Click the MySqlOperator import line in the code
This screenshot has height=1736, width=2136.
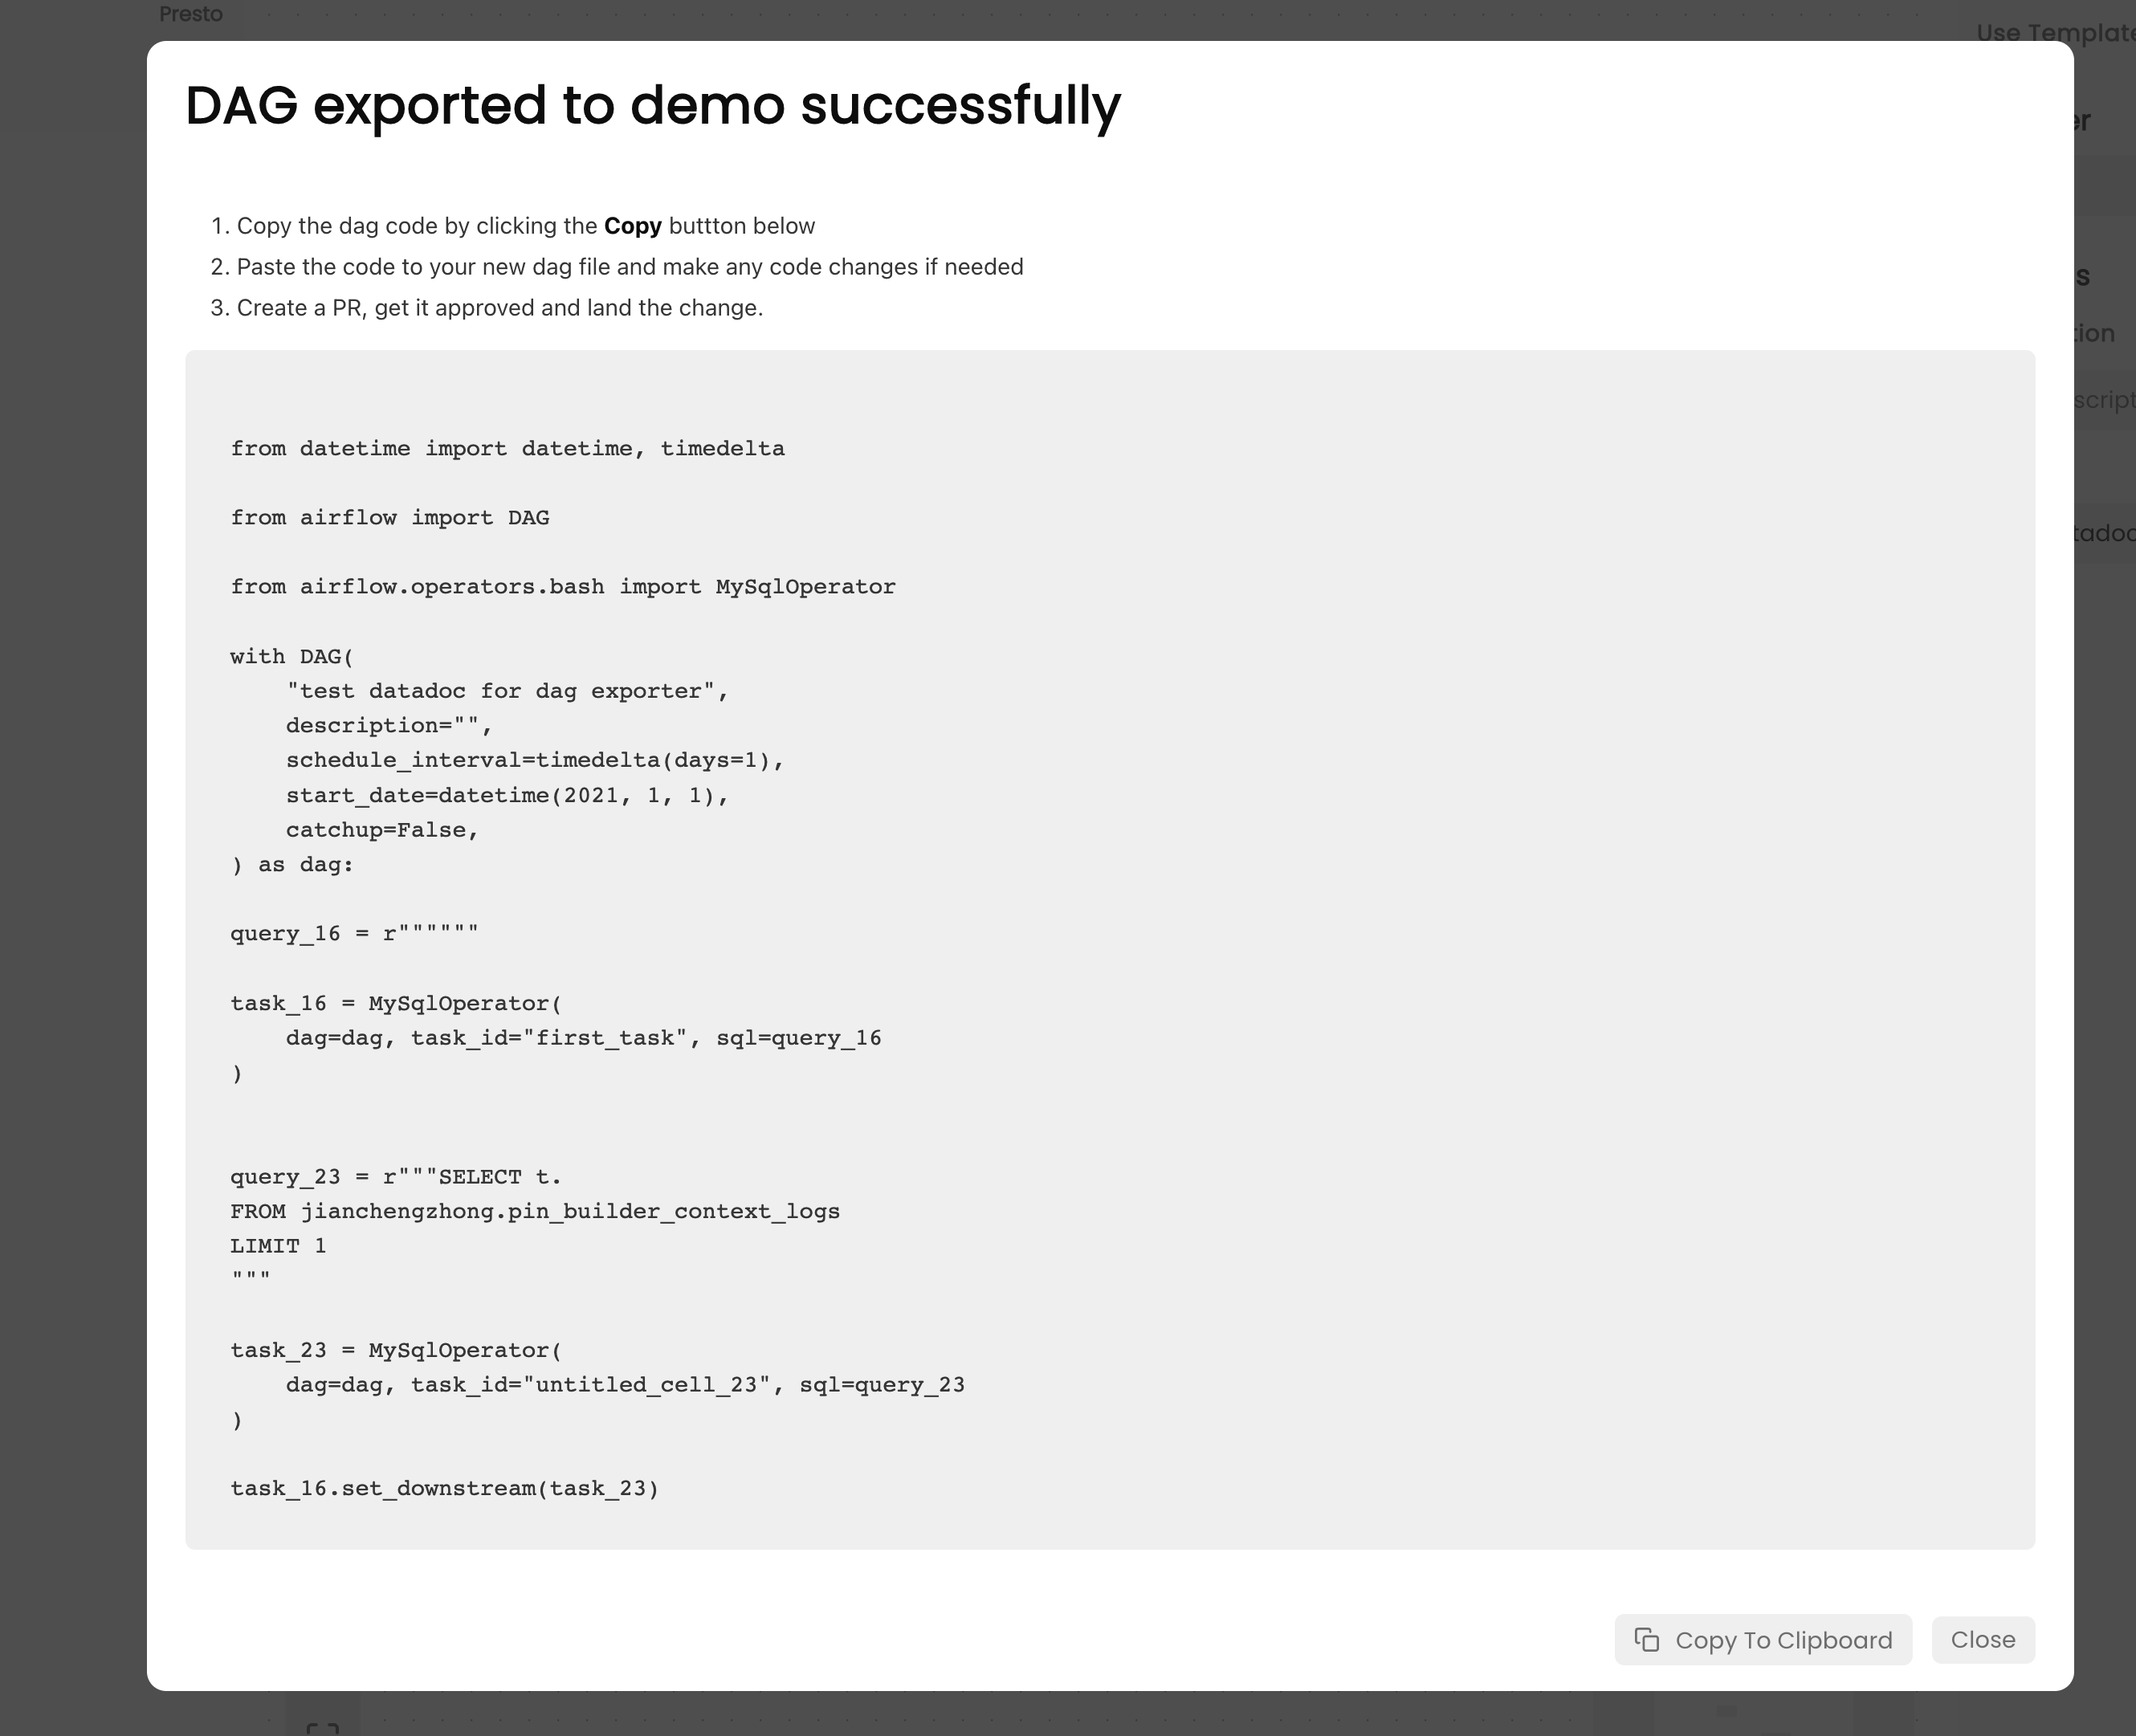pos(562,587)
